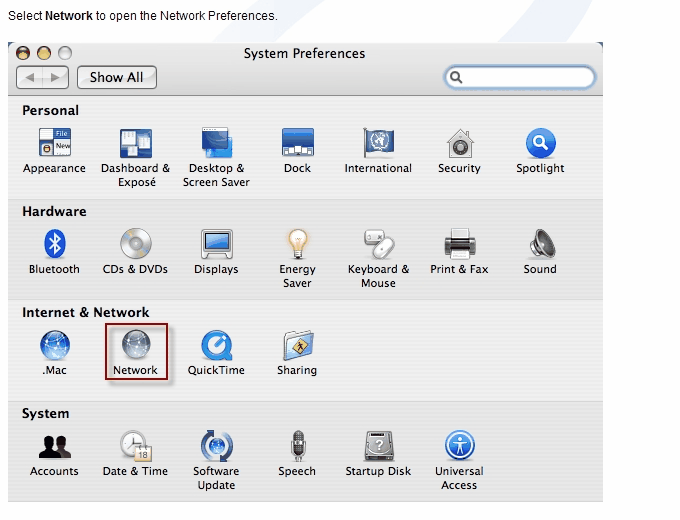Open CDs & DVDs preferences
The height and width of the screenshot is (520, 680).
coord(135,252)
